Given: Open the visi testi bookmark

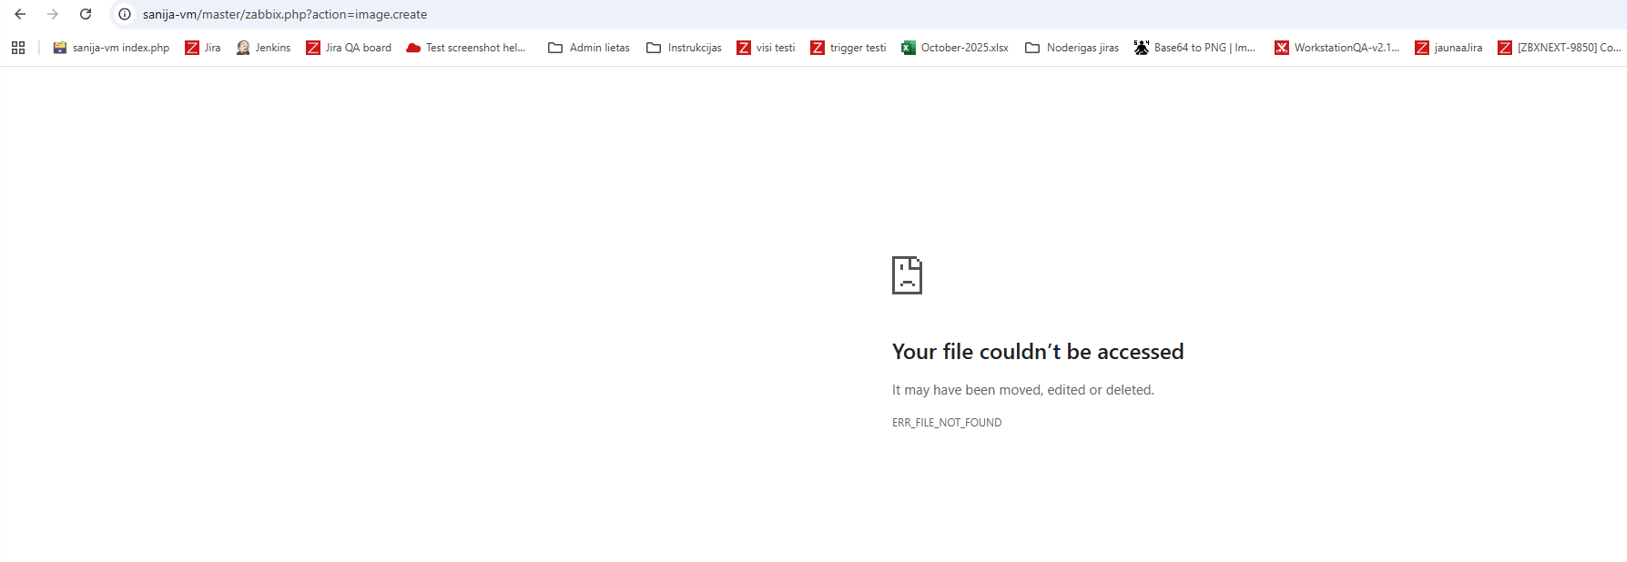Looking at the screenshot, I should pyautogui.click(x=766, y=48).
